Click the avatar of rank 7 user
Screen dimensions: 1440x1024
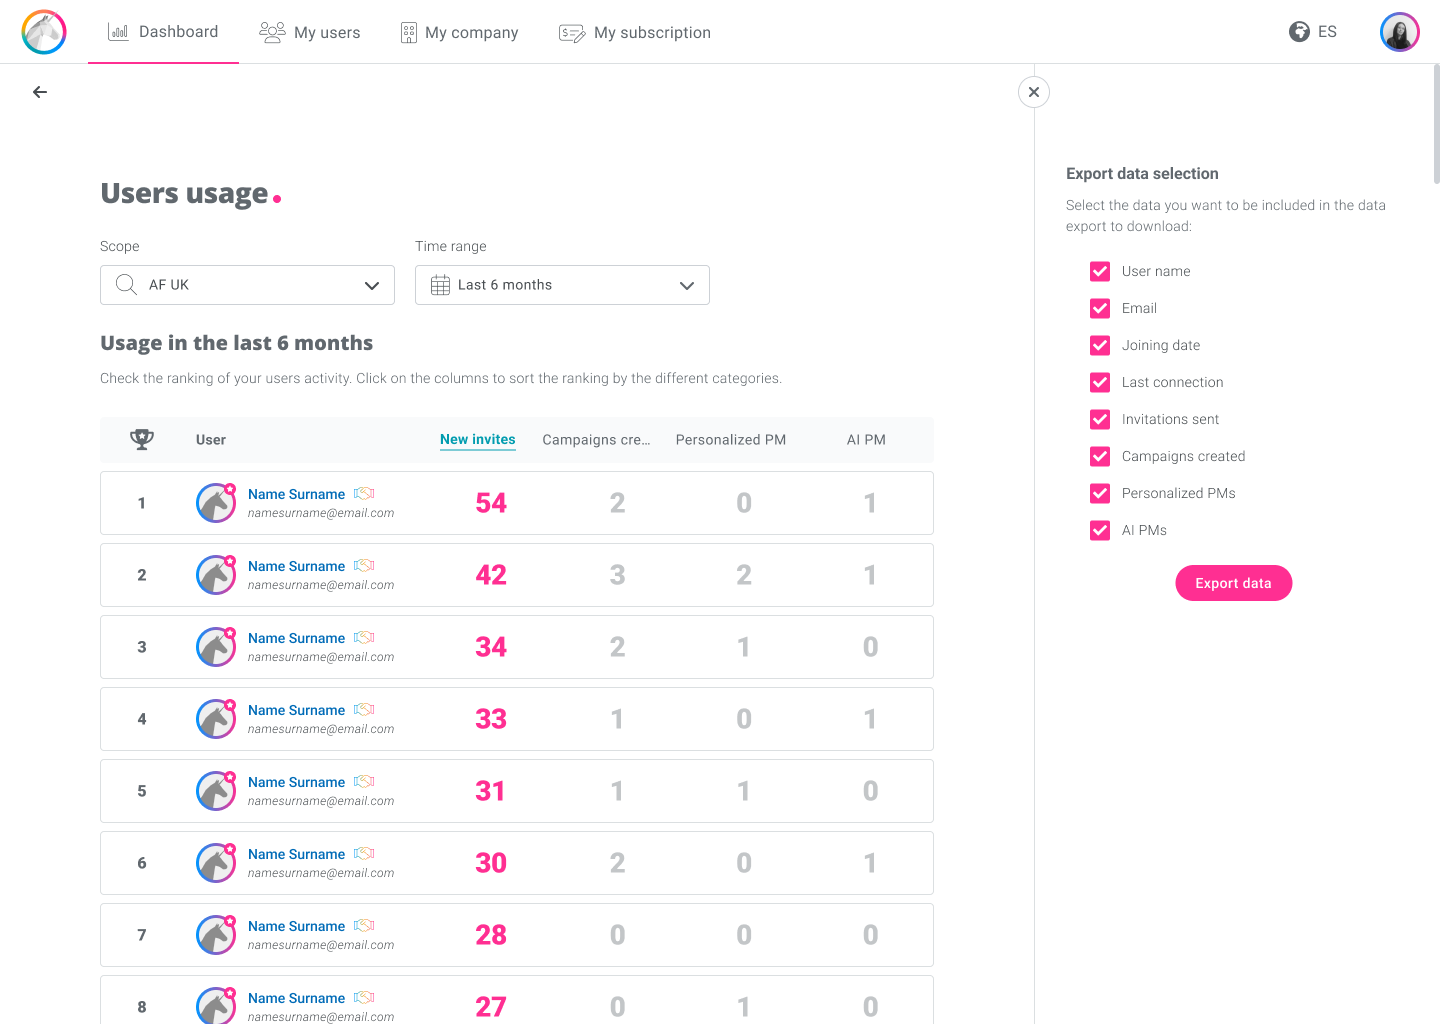[216, 935]
